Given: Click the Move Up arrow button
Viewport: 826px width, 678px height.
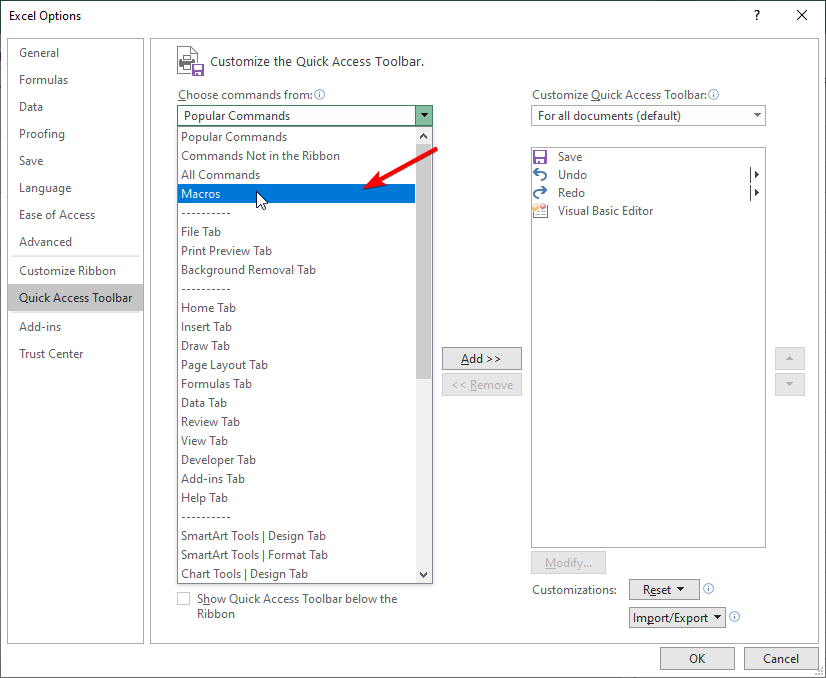Looking at the screenshot, I should (x=789, y=358).
